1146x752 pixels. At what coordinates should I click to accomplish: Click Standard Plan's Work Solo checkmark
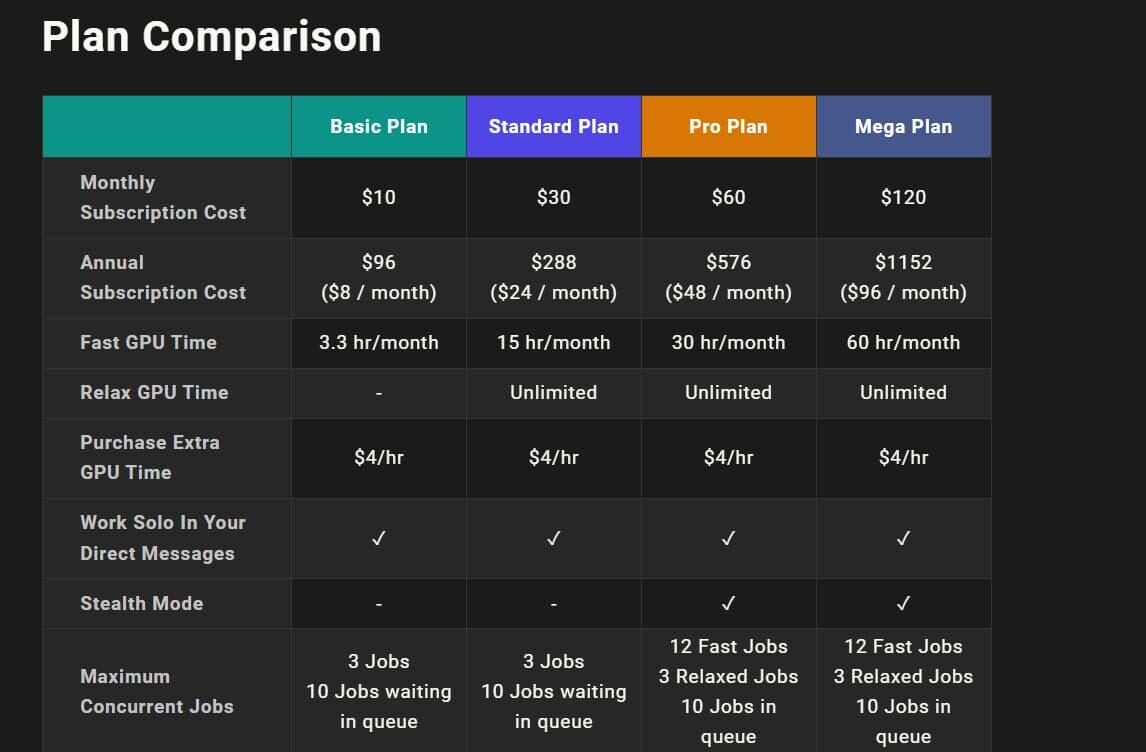pos(553,538)
